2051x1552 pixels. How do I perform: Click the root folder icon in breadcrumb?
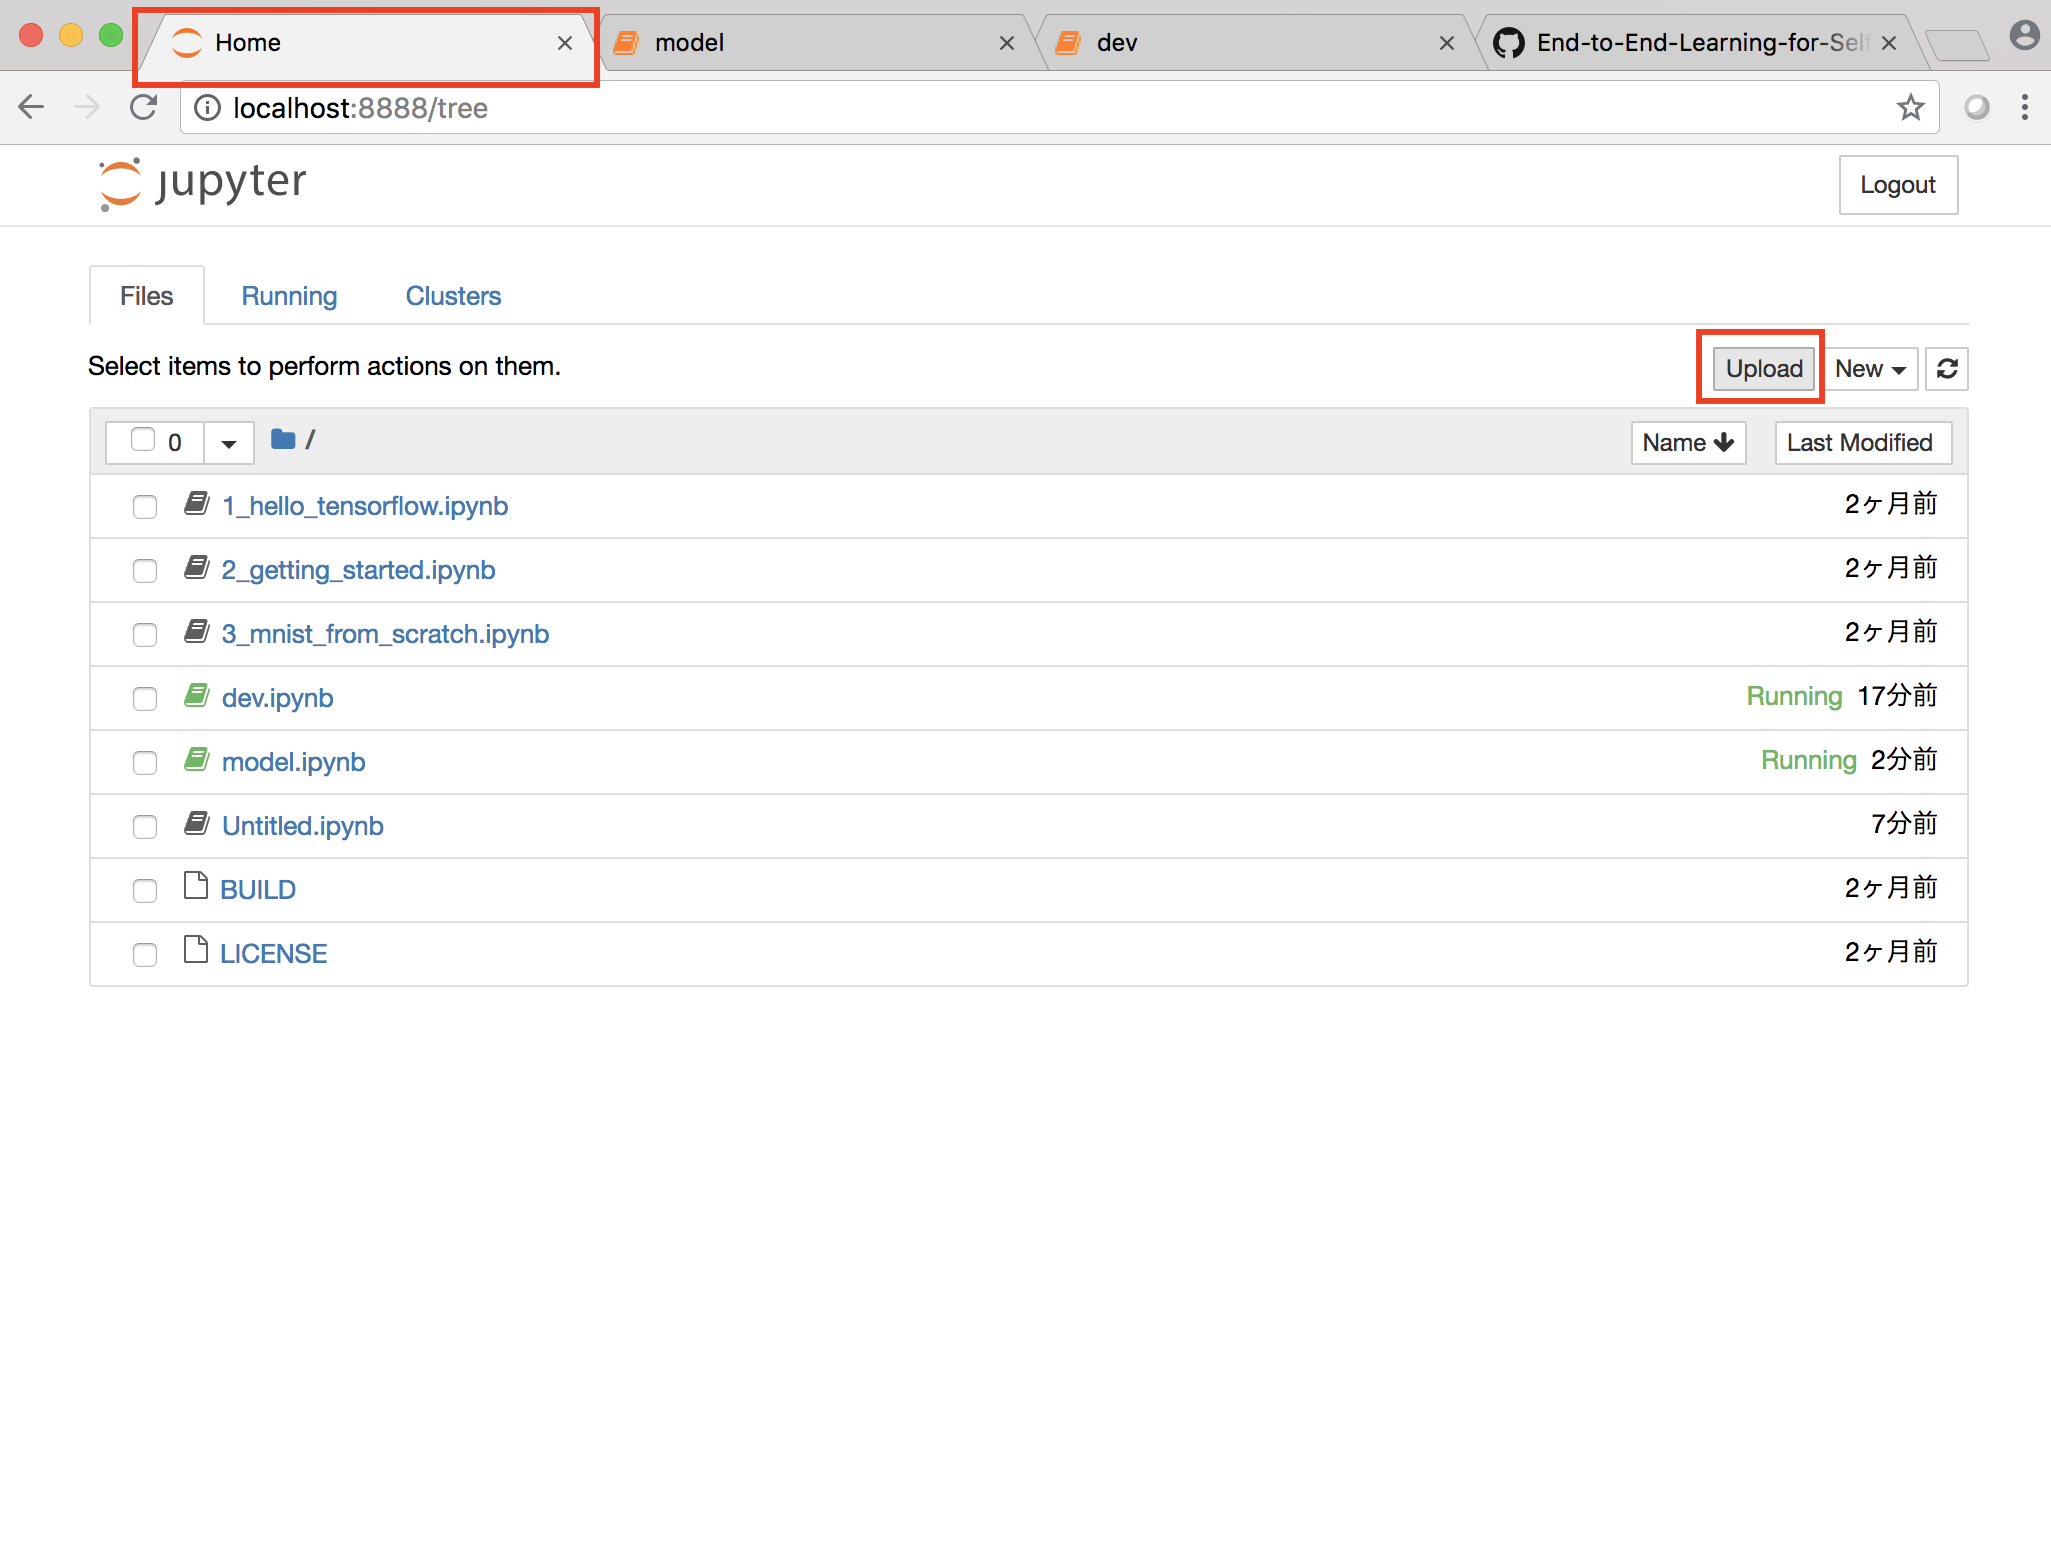click(x=283, y=439)
